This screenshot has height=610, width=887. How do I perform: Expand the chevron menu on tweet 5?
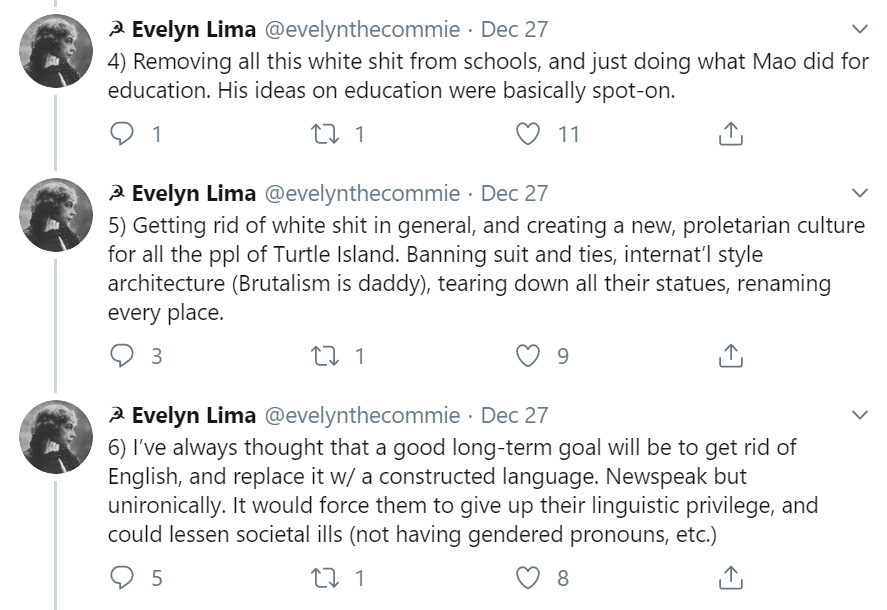point(859,192)
